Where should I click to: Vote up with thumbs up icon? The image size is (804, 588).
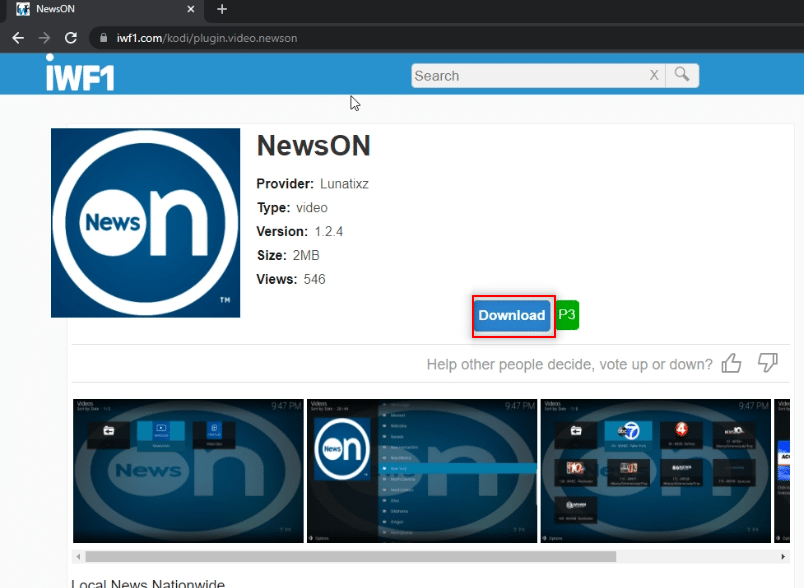click(x=732, y=363)
